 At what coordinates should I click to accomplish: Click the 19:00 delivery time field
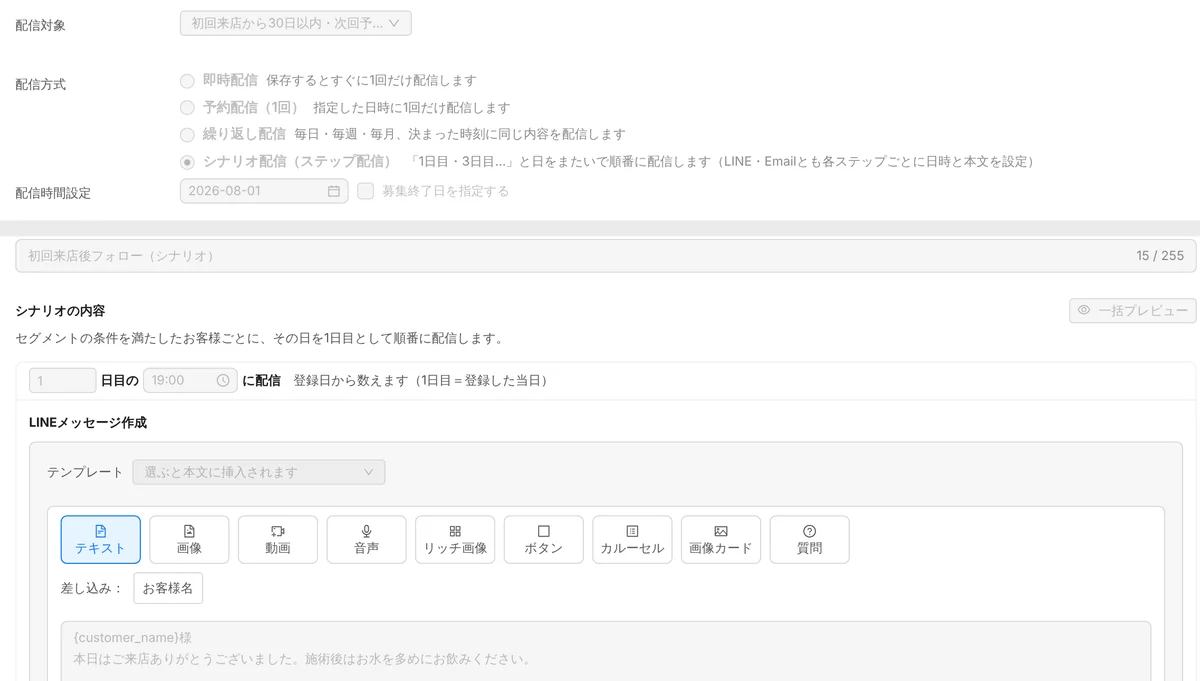(x=190, y=380)
